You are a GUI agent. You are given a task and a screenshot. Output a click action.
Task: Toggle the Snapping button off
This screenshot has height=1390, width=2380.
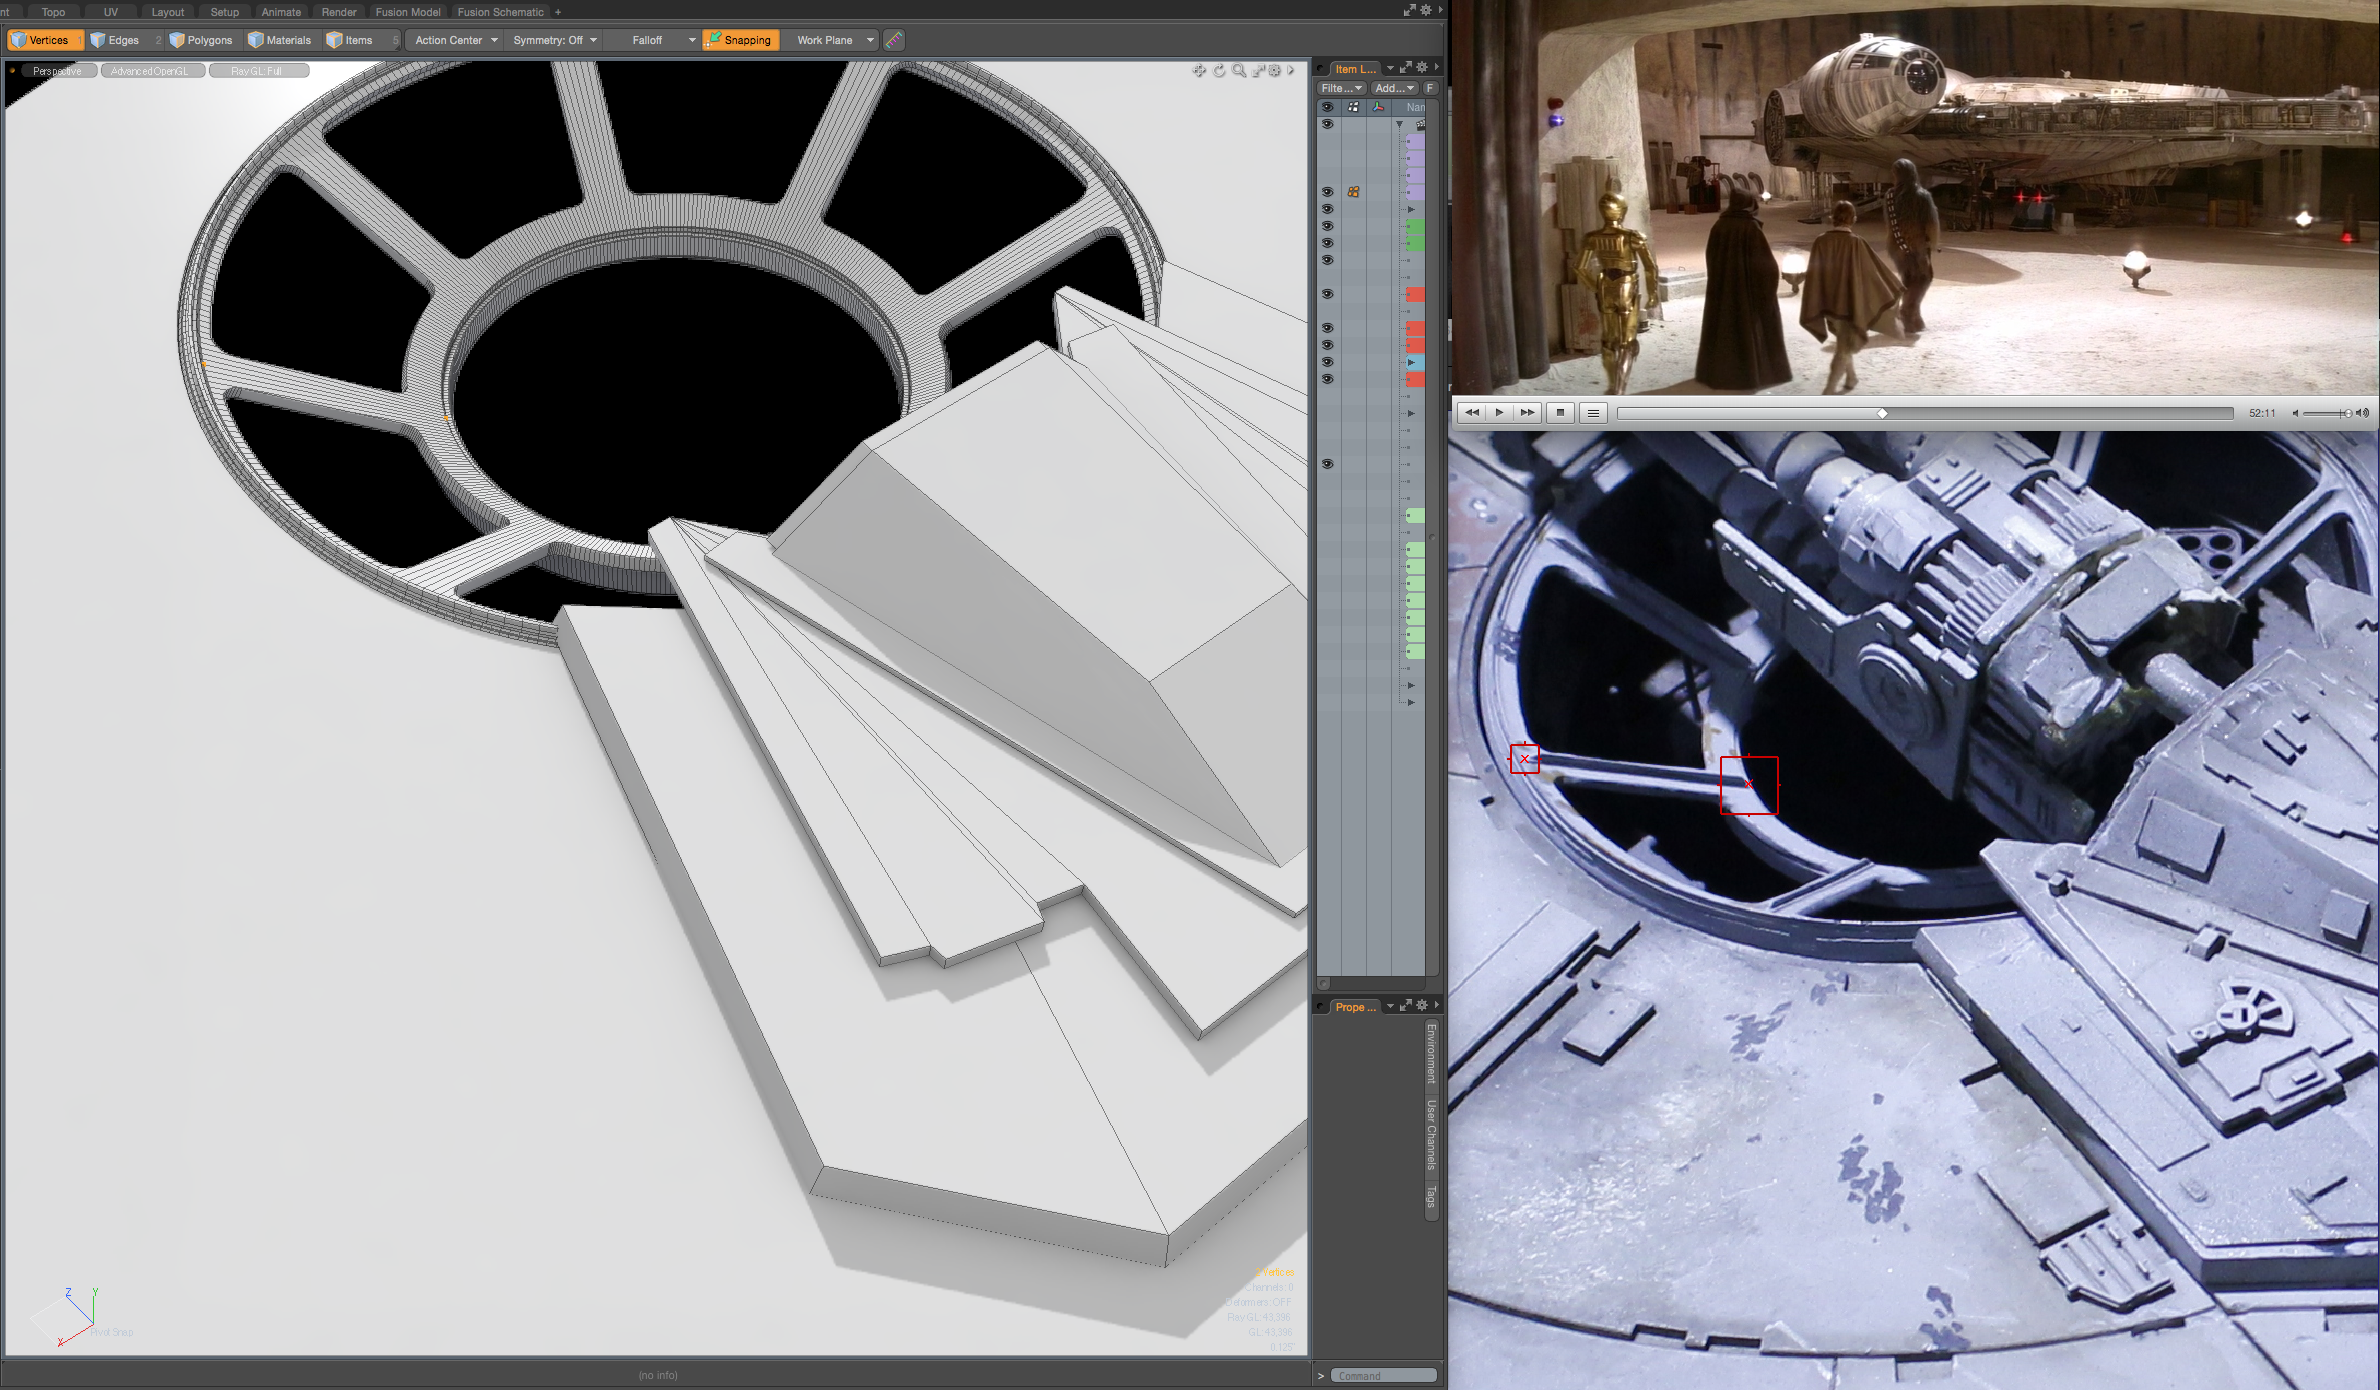point(739,40)
